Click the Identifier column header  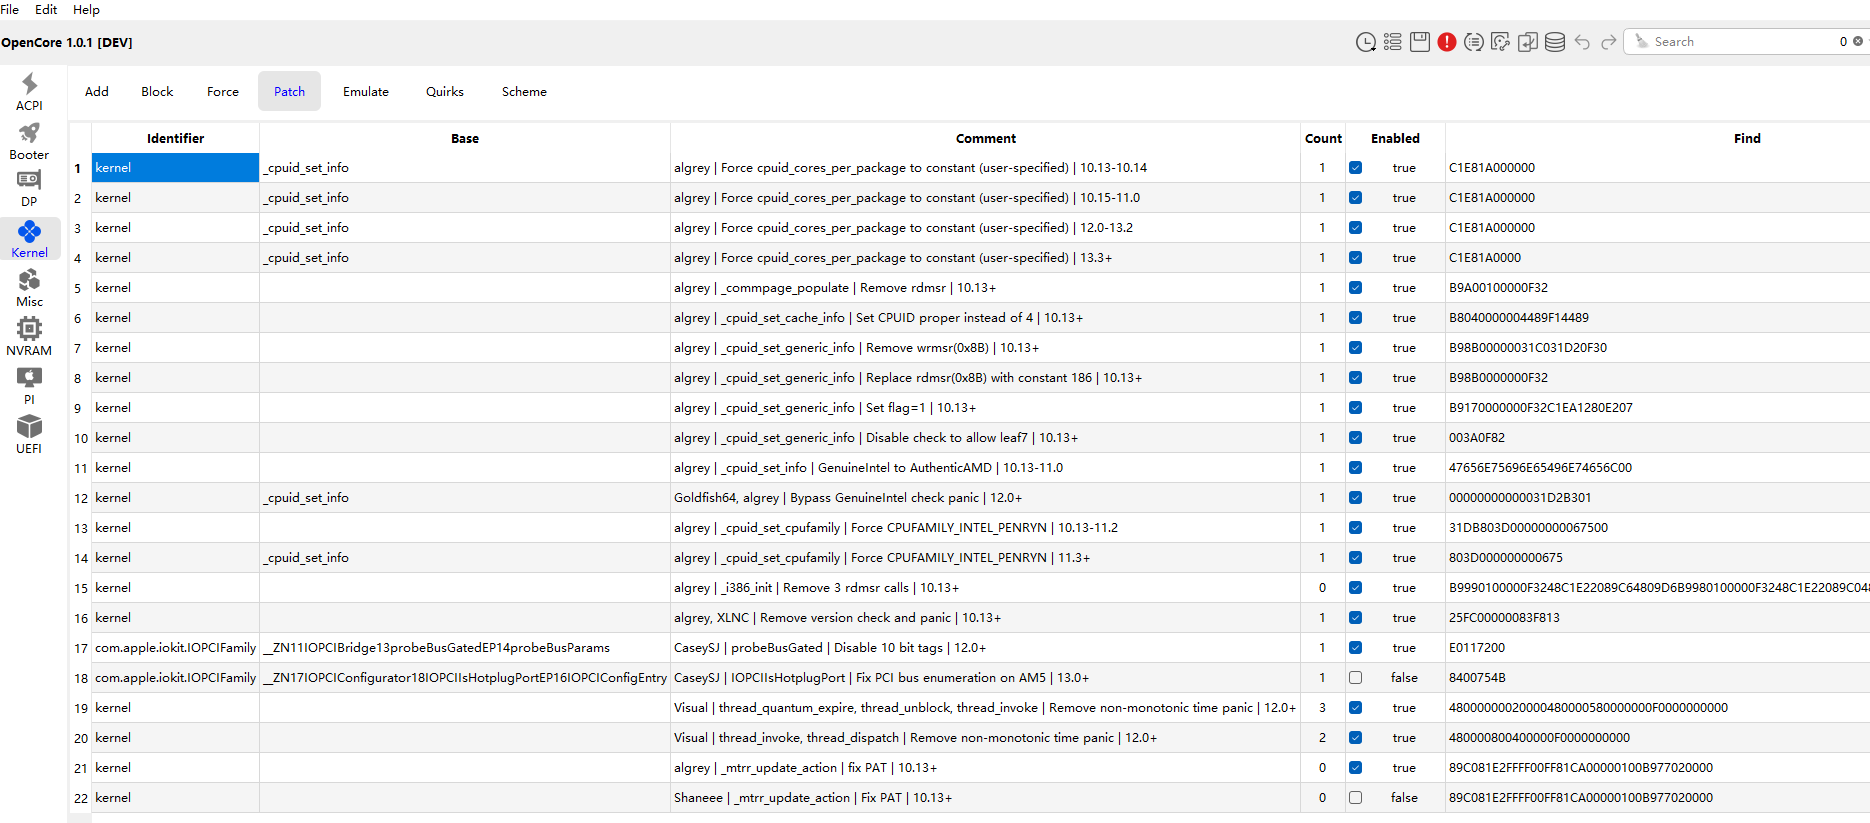click(175, 139)
